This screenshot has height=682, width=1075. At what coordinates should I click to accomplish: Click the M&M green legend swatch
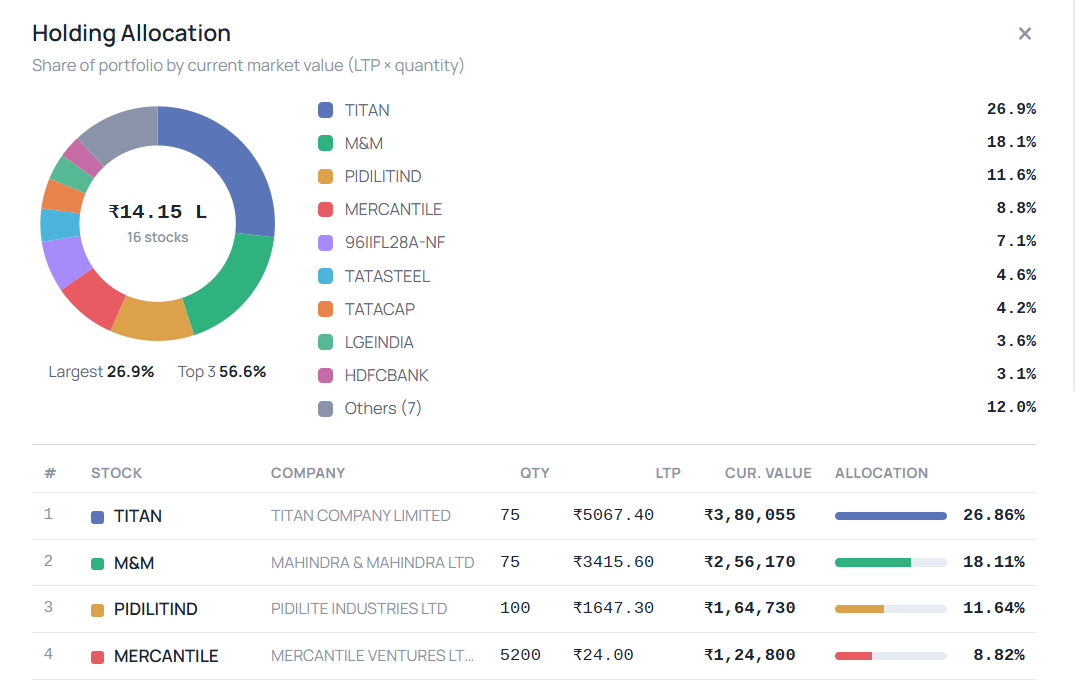point(326,143)
